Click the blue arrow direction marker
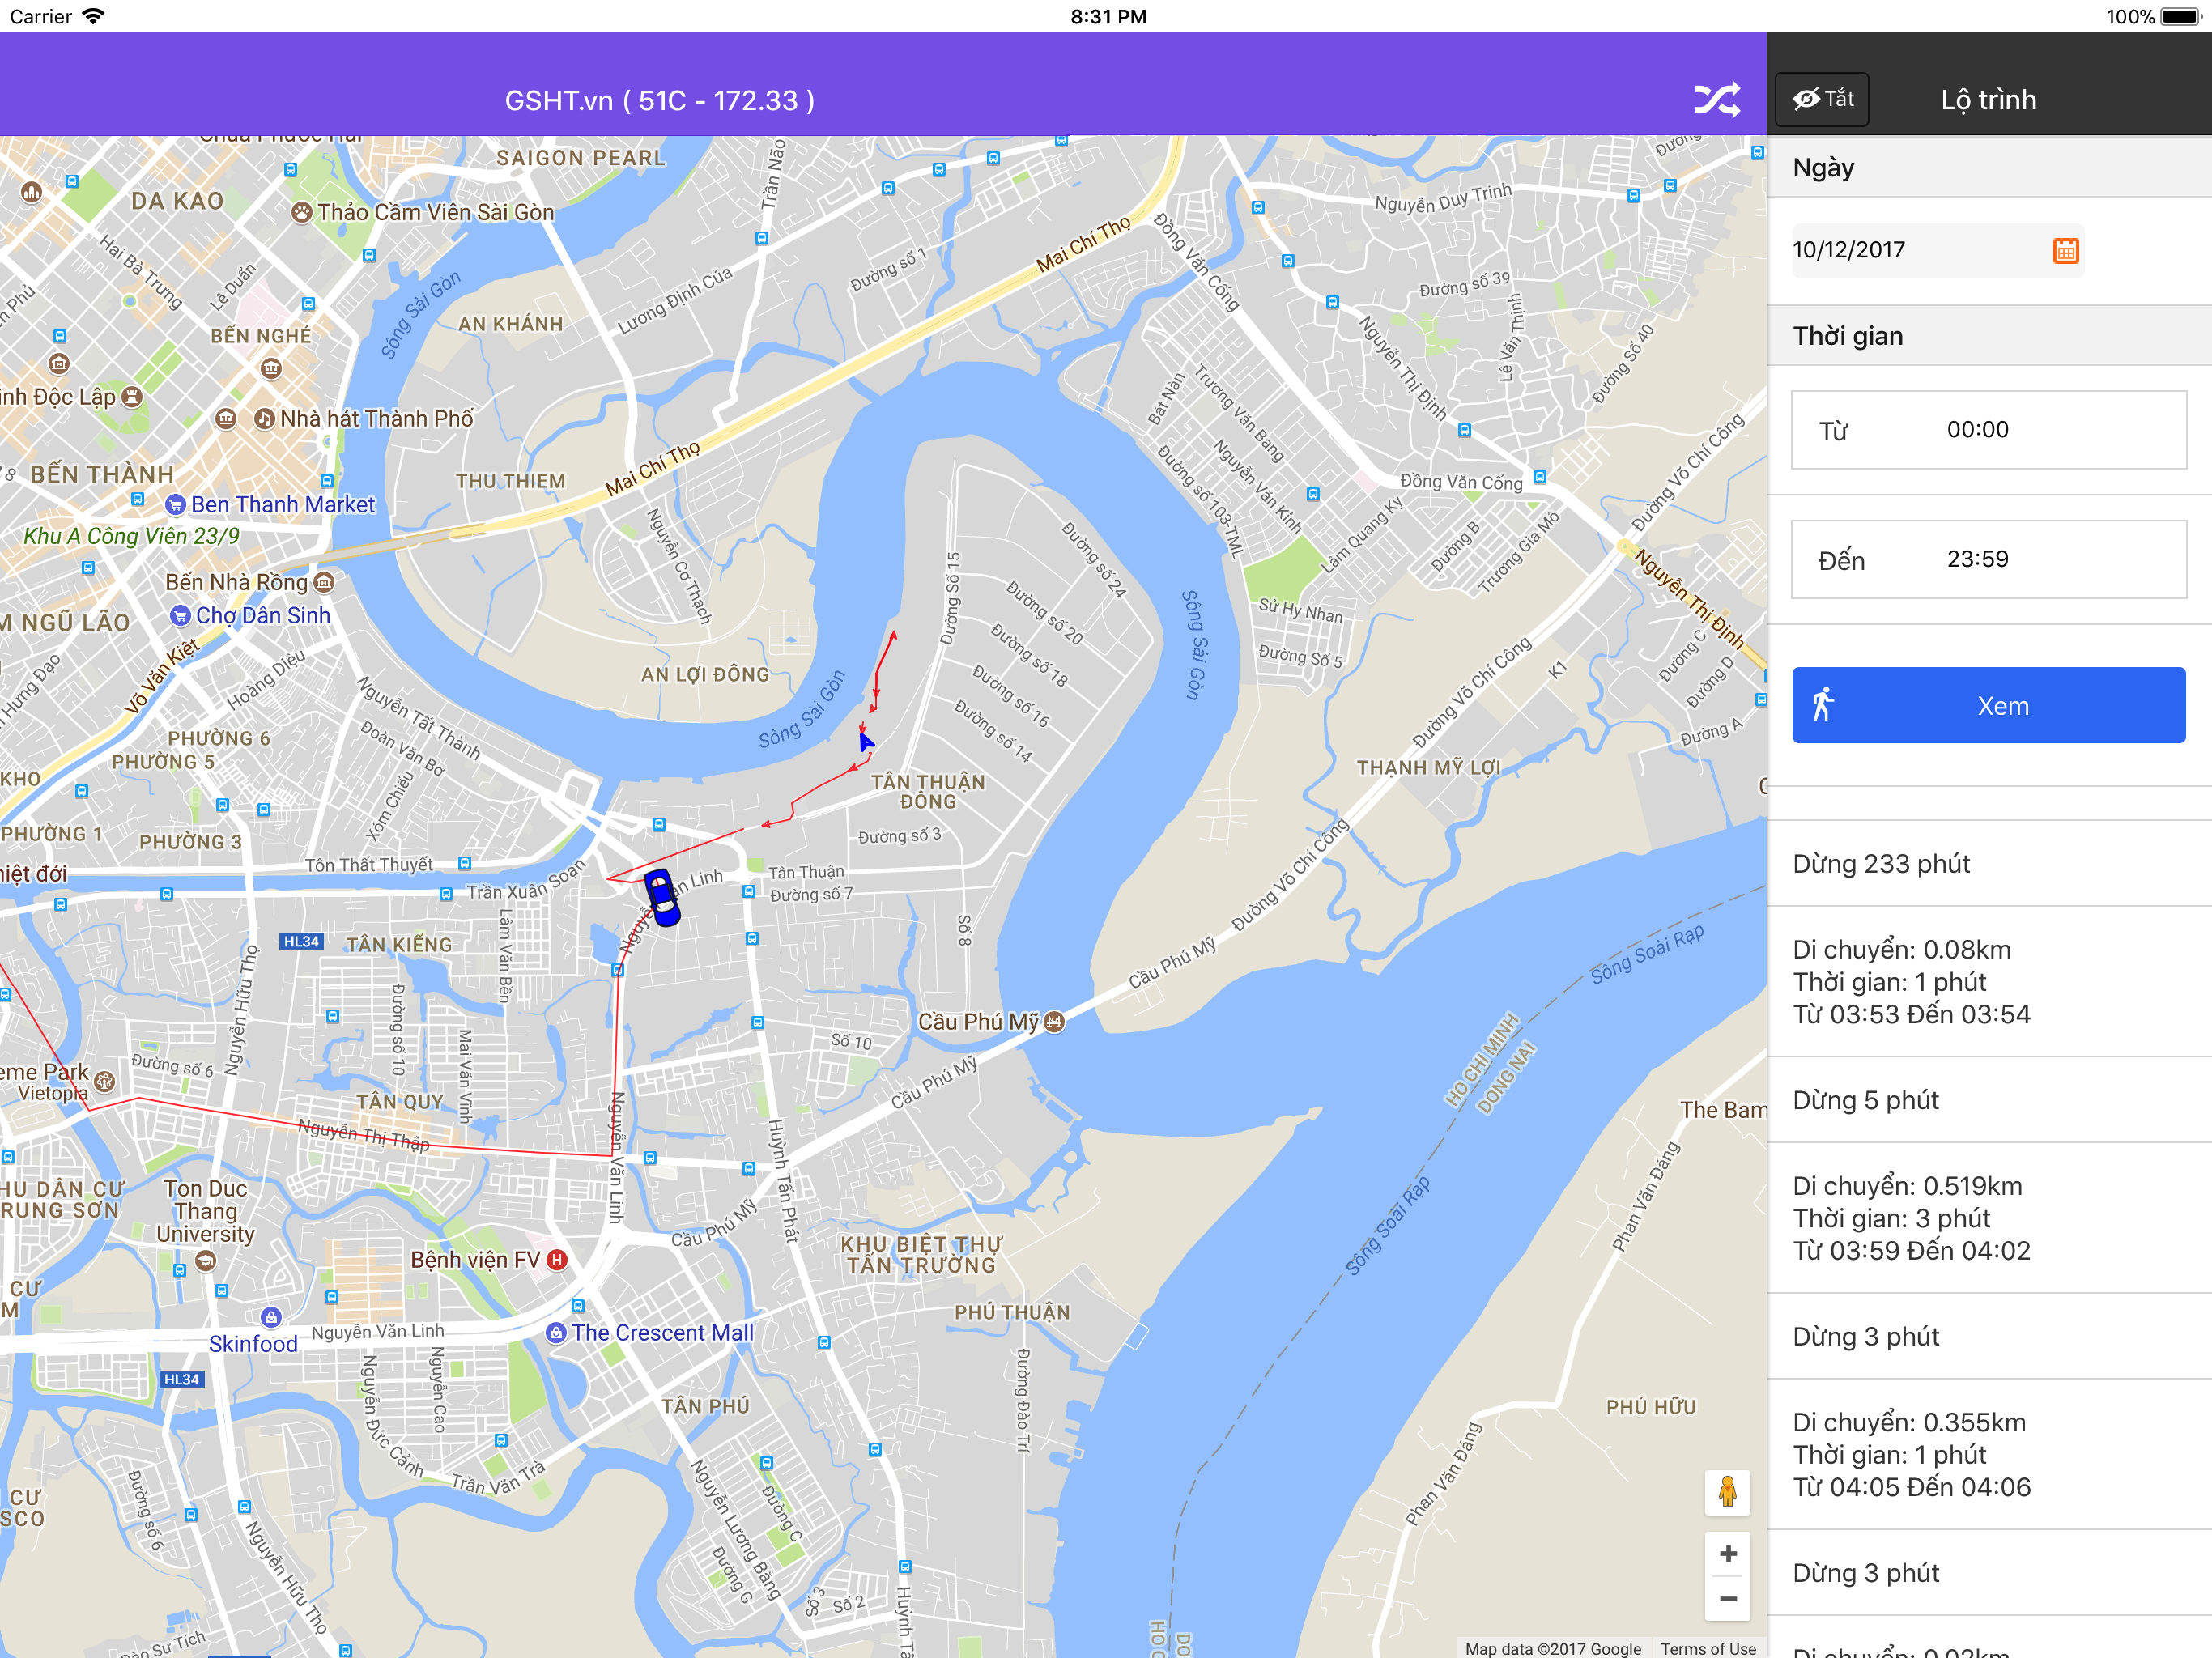The height and width of the screenshot is (1658, 2212). [865, 741]
